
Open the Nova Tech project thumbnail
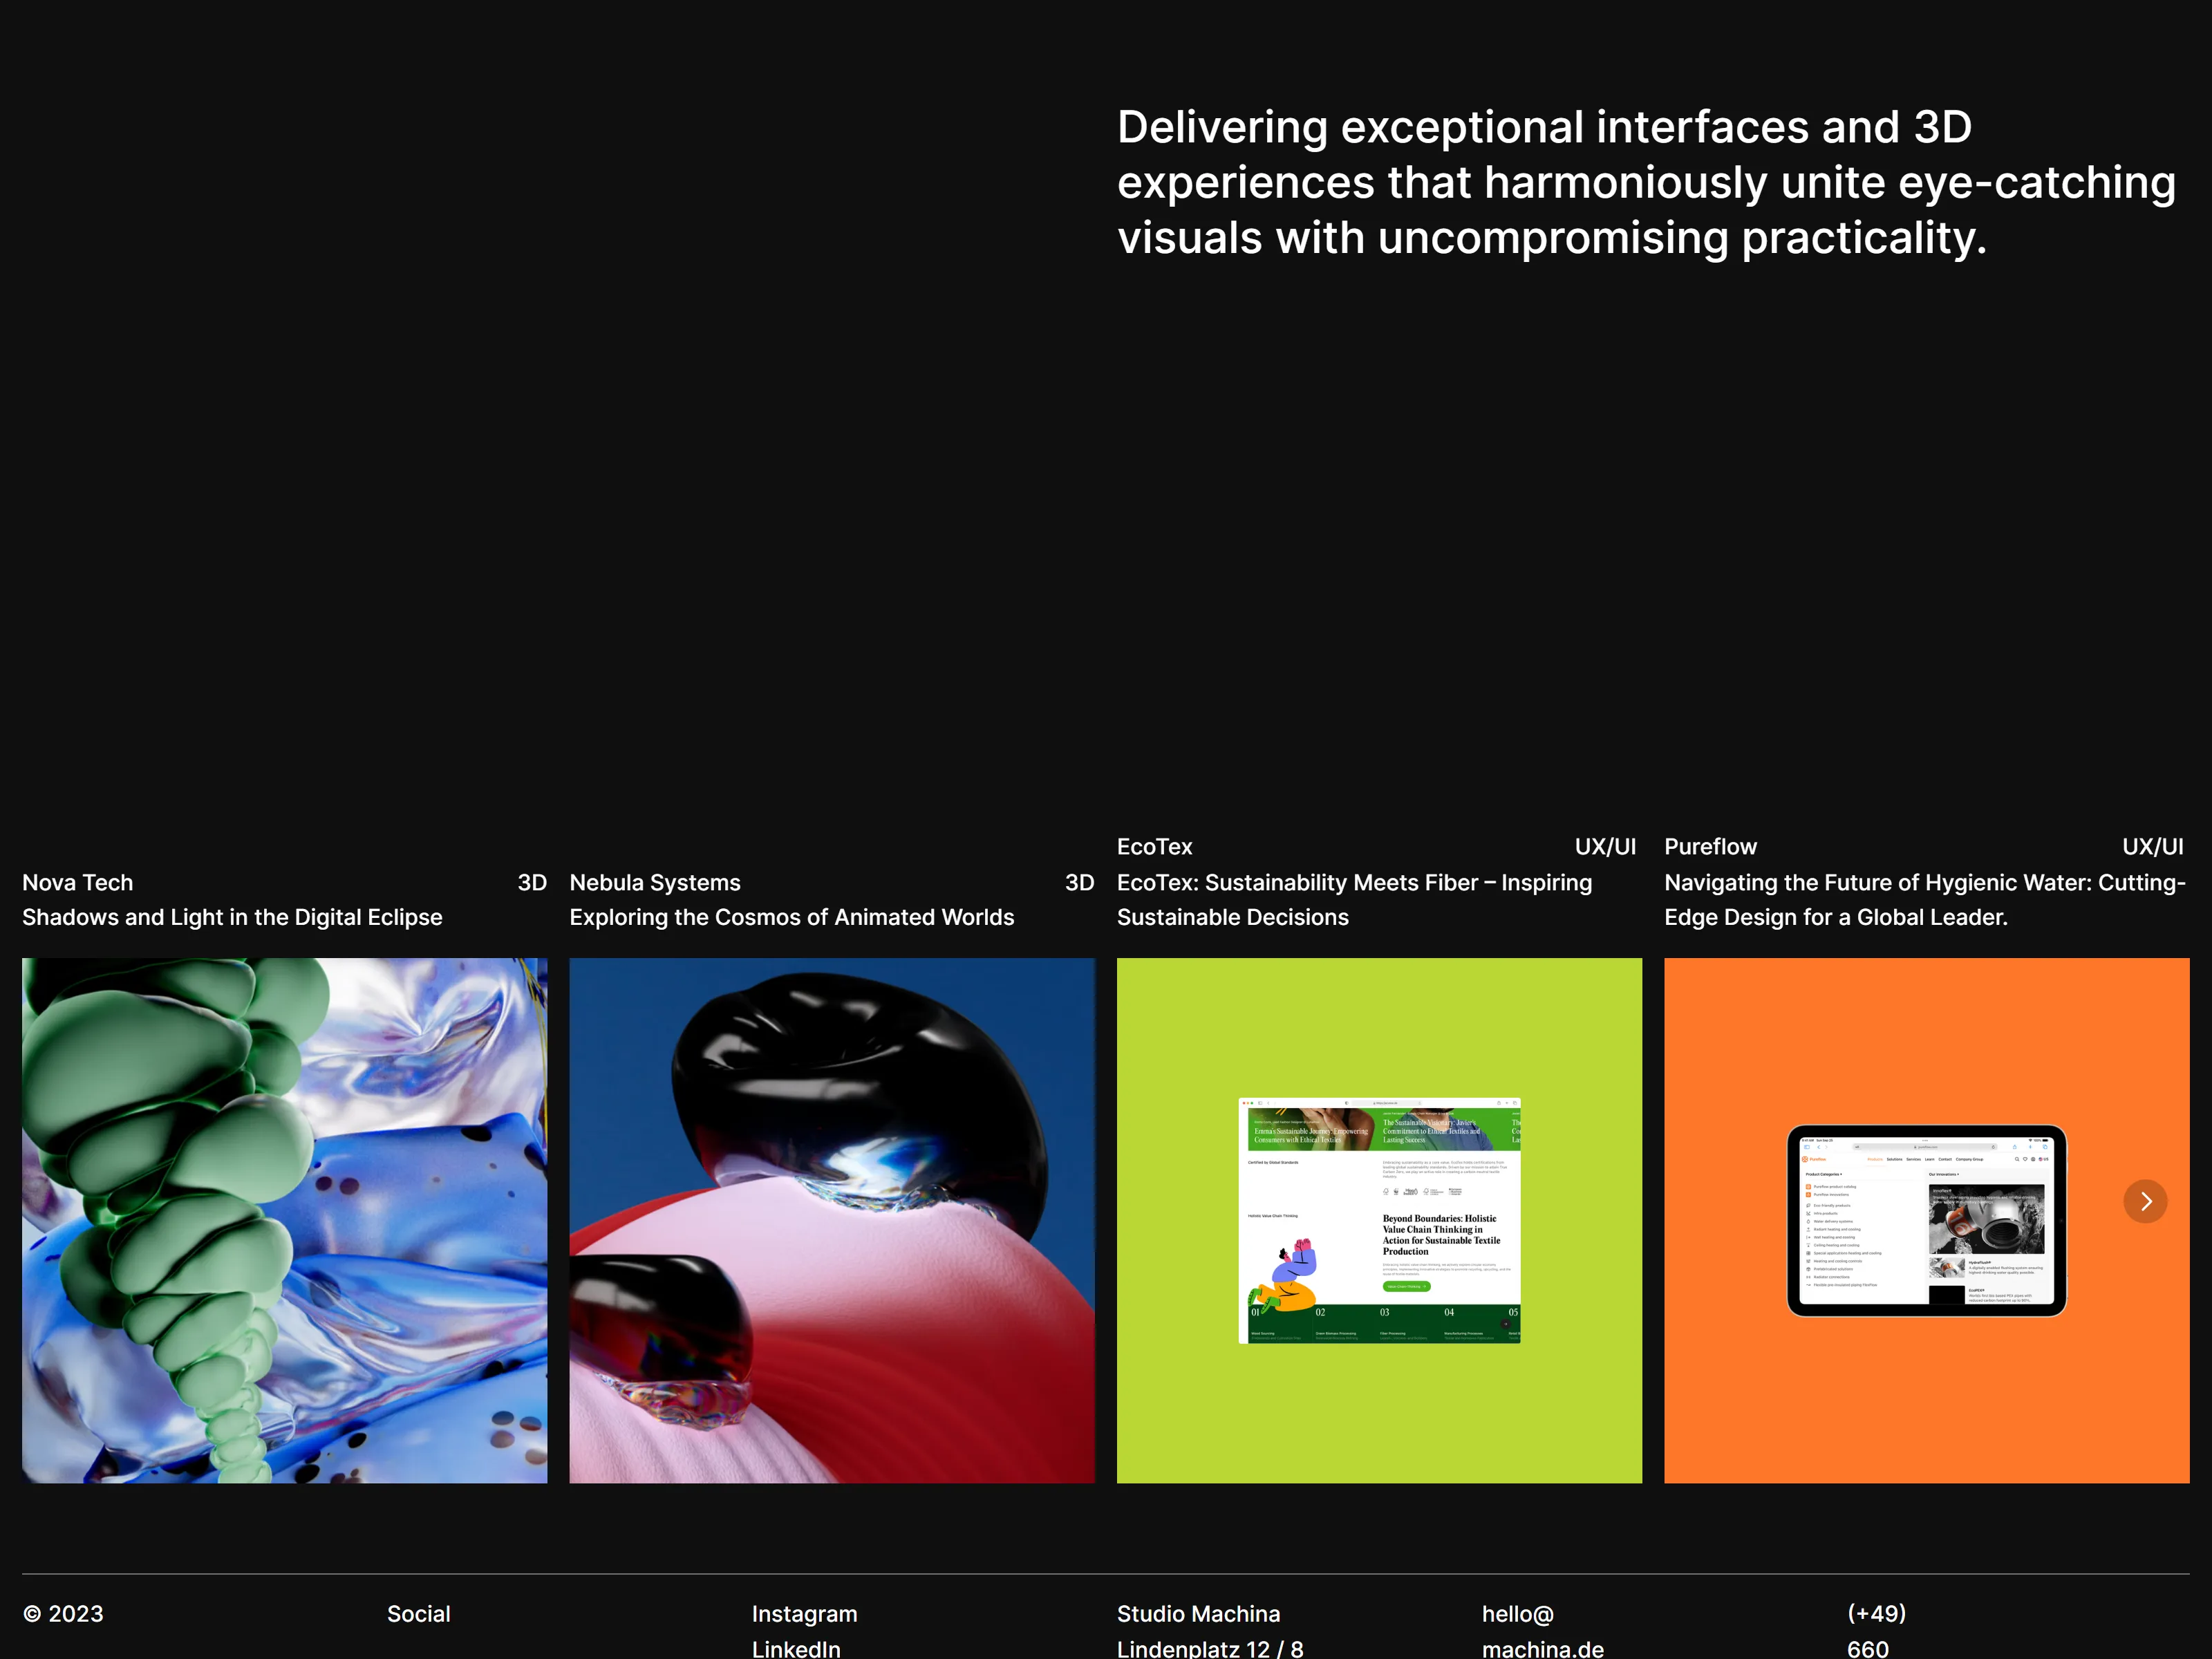[x=285, y=1220]
